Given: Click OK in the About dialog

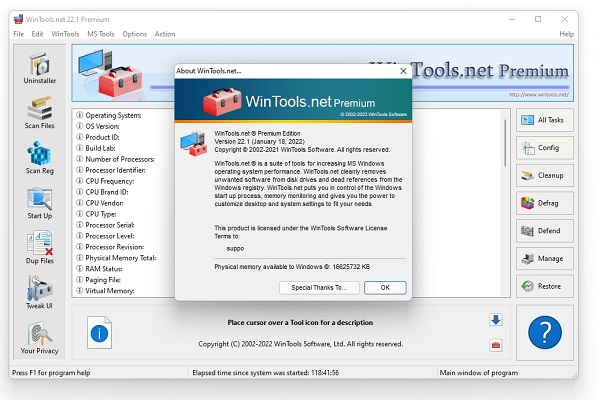Looking at the screenshot, I should [385, 287].
